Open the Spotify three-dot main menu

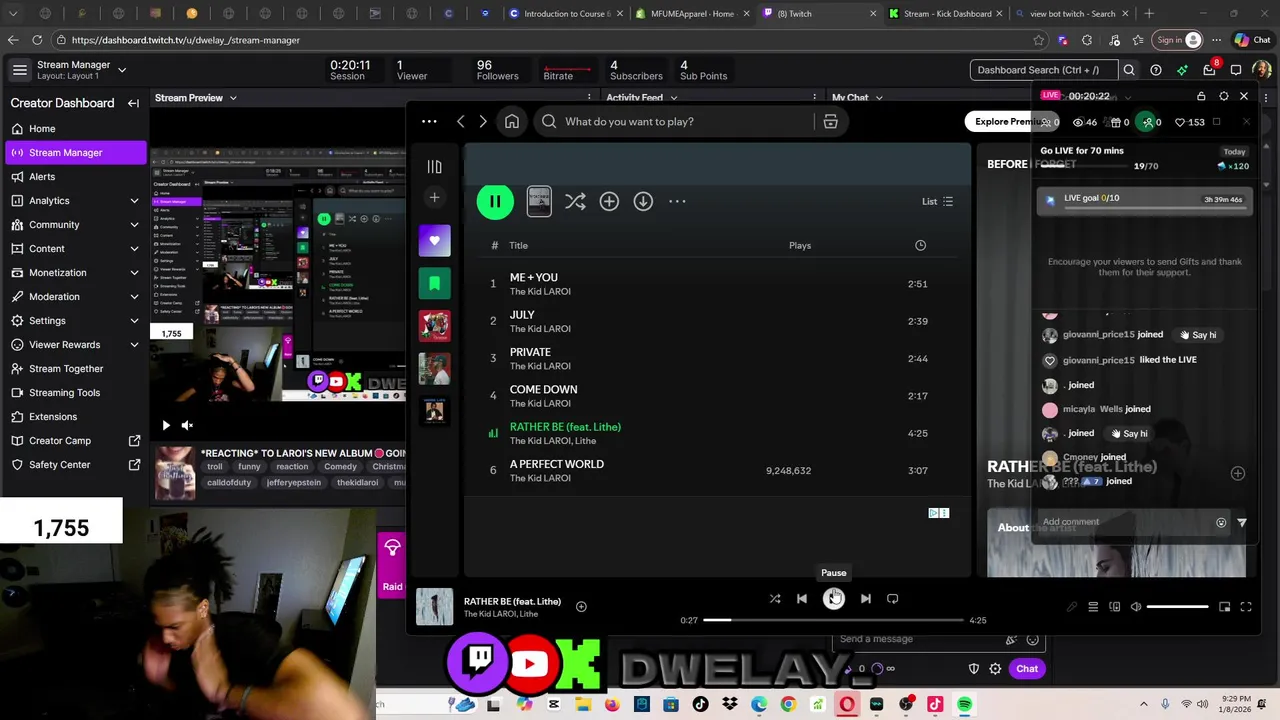(429, 121)
